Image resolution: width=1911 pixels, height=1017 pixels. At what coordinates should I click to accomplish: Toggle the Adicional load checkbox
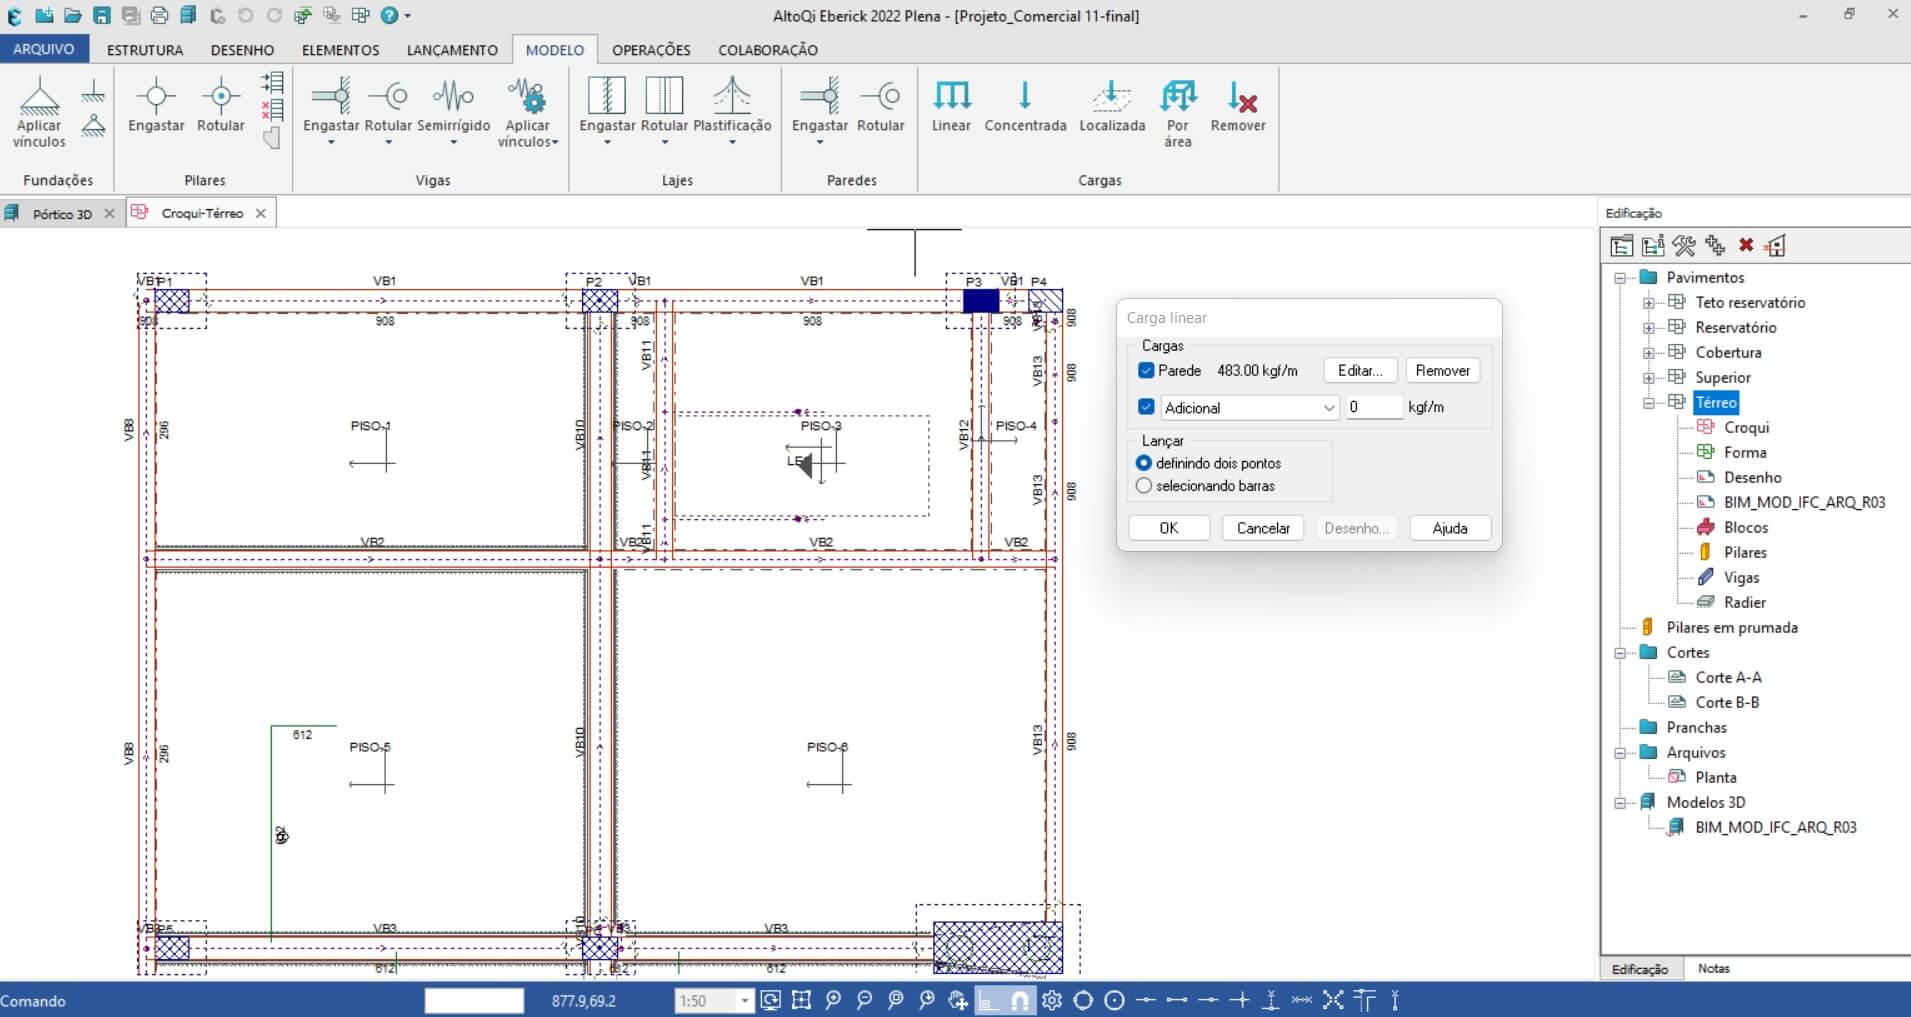tap(1146, 408)
